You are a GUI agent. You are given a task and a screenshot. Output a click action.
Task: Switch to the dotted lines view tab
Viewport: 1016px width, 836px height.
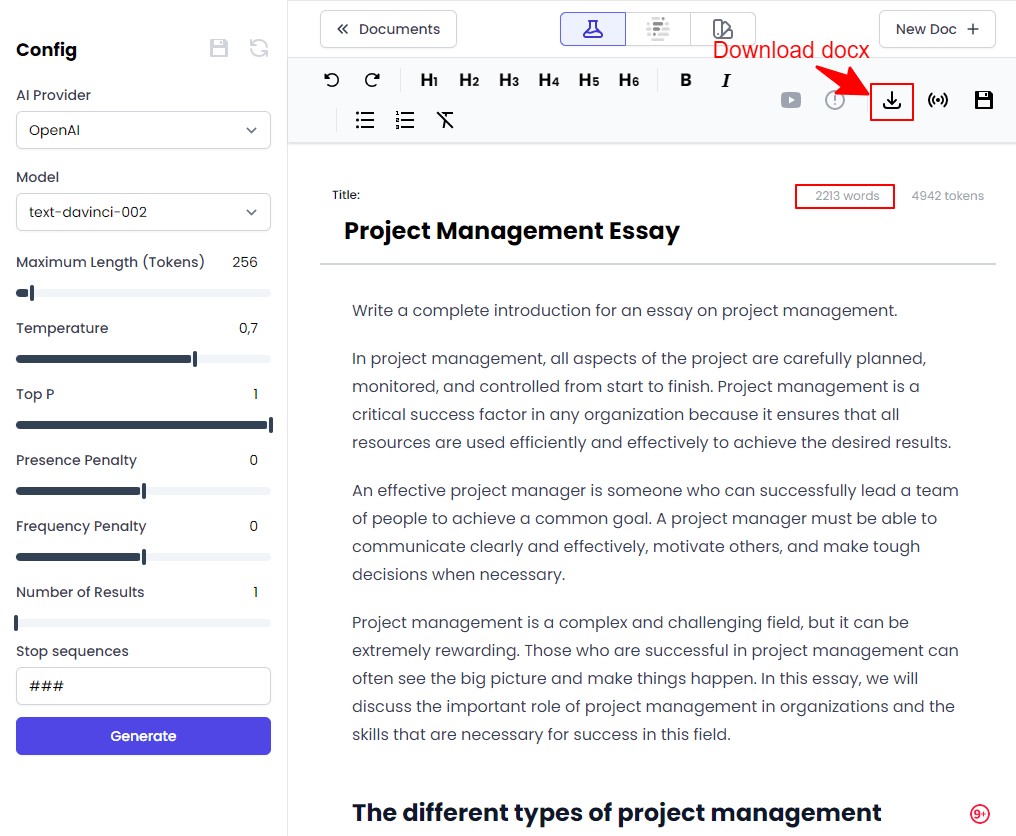click(658, 29)
